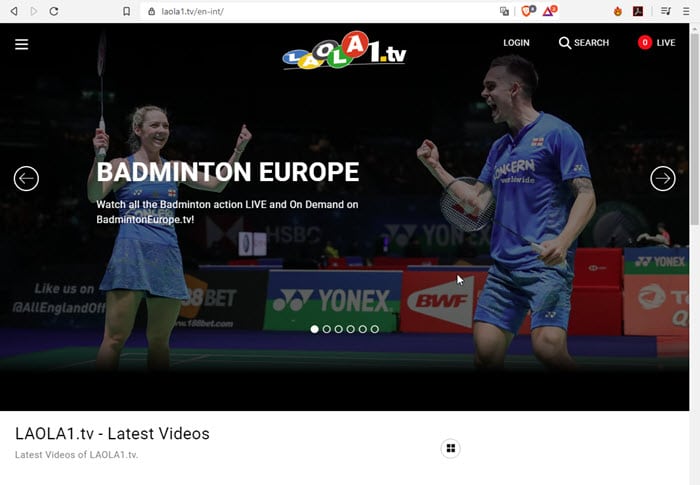Open the site hamburger menu

click(x=21, y=44)
